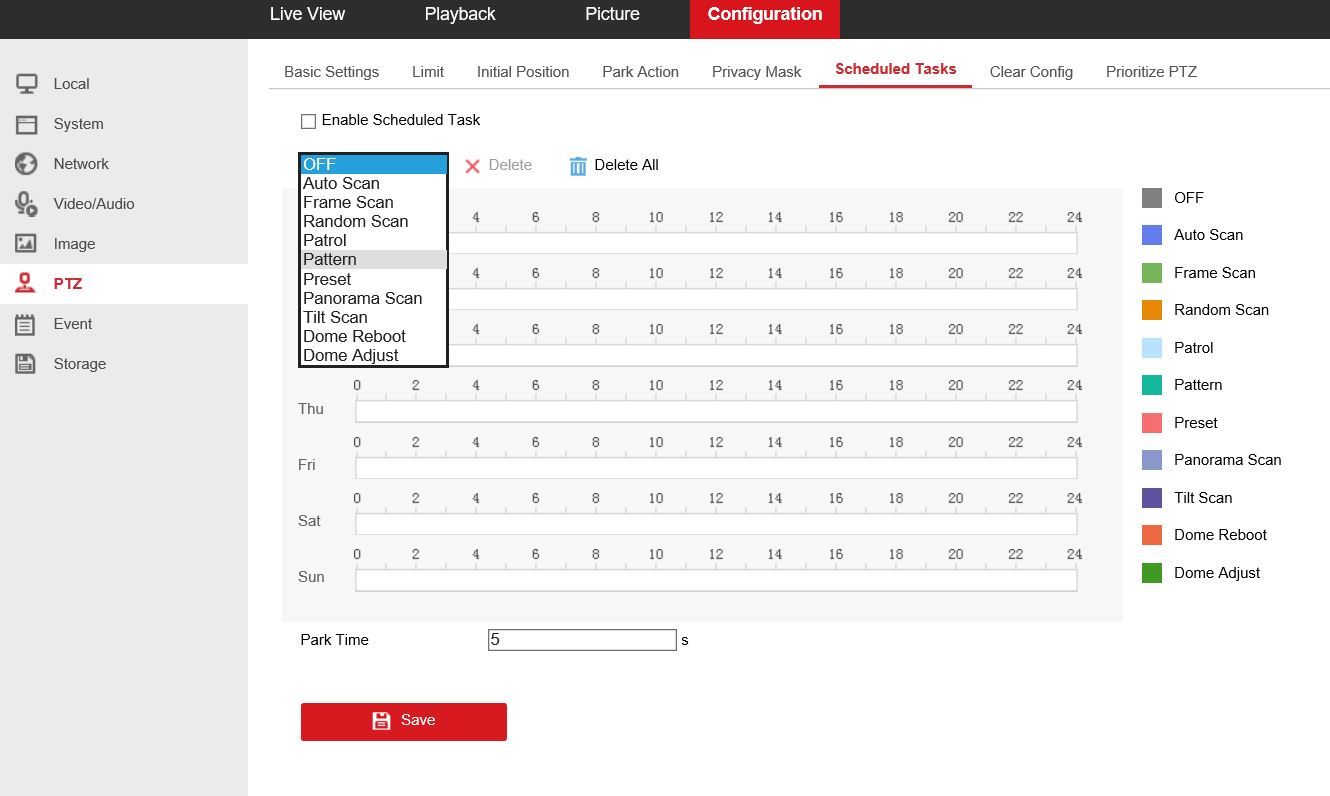Screen dimensions: 1330x796
Task: Click the purple Tilt Scan legend swatch
Action: tap(1152, 498)
